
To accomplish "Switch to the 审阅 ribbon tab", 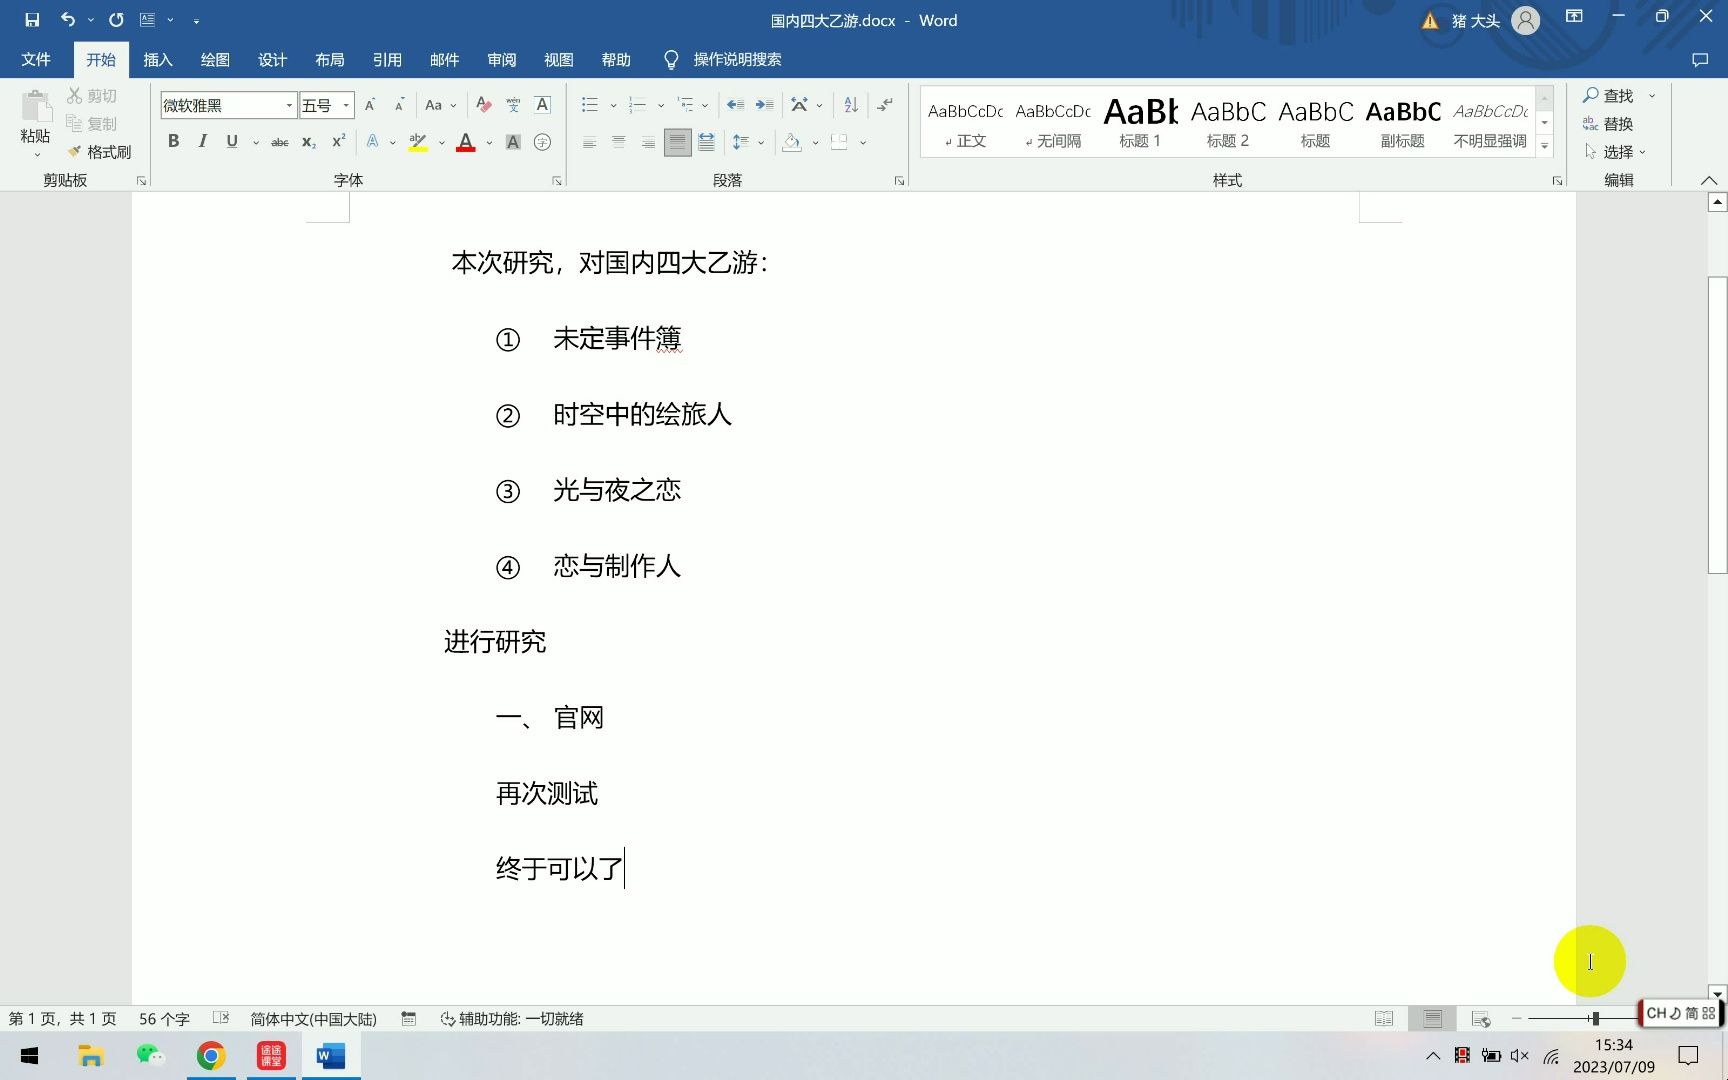I will pos(502,59).
